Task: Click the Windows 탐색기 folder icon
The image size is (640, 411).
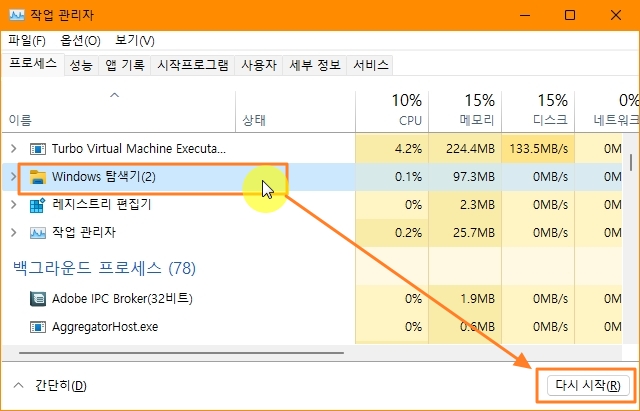Action: tap(38, 177)
